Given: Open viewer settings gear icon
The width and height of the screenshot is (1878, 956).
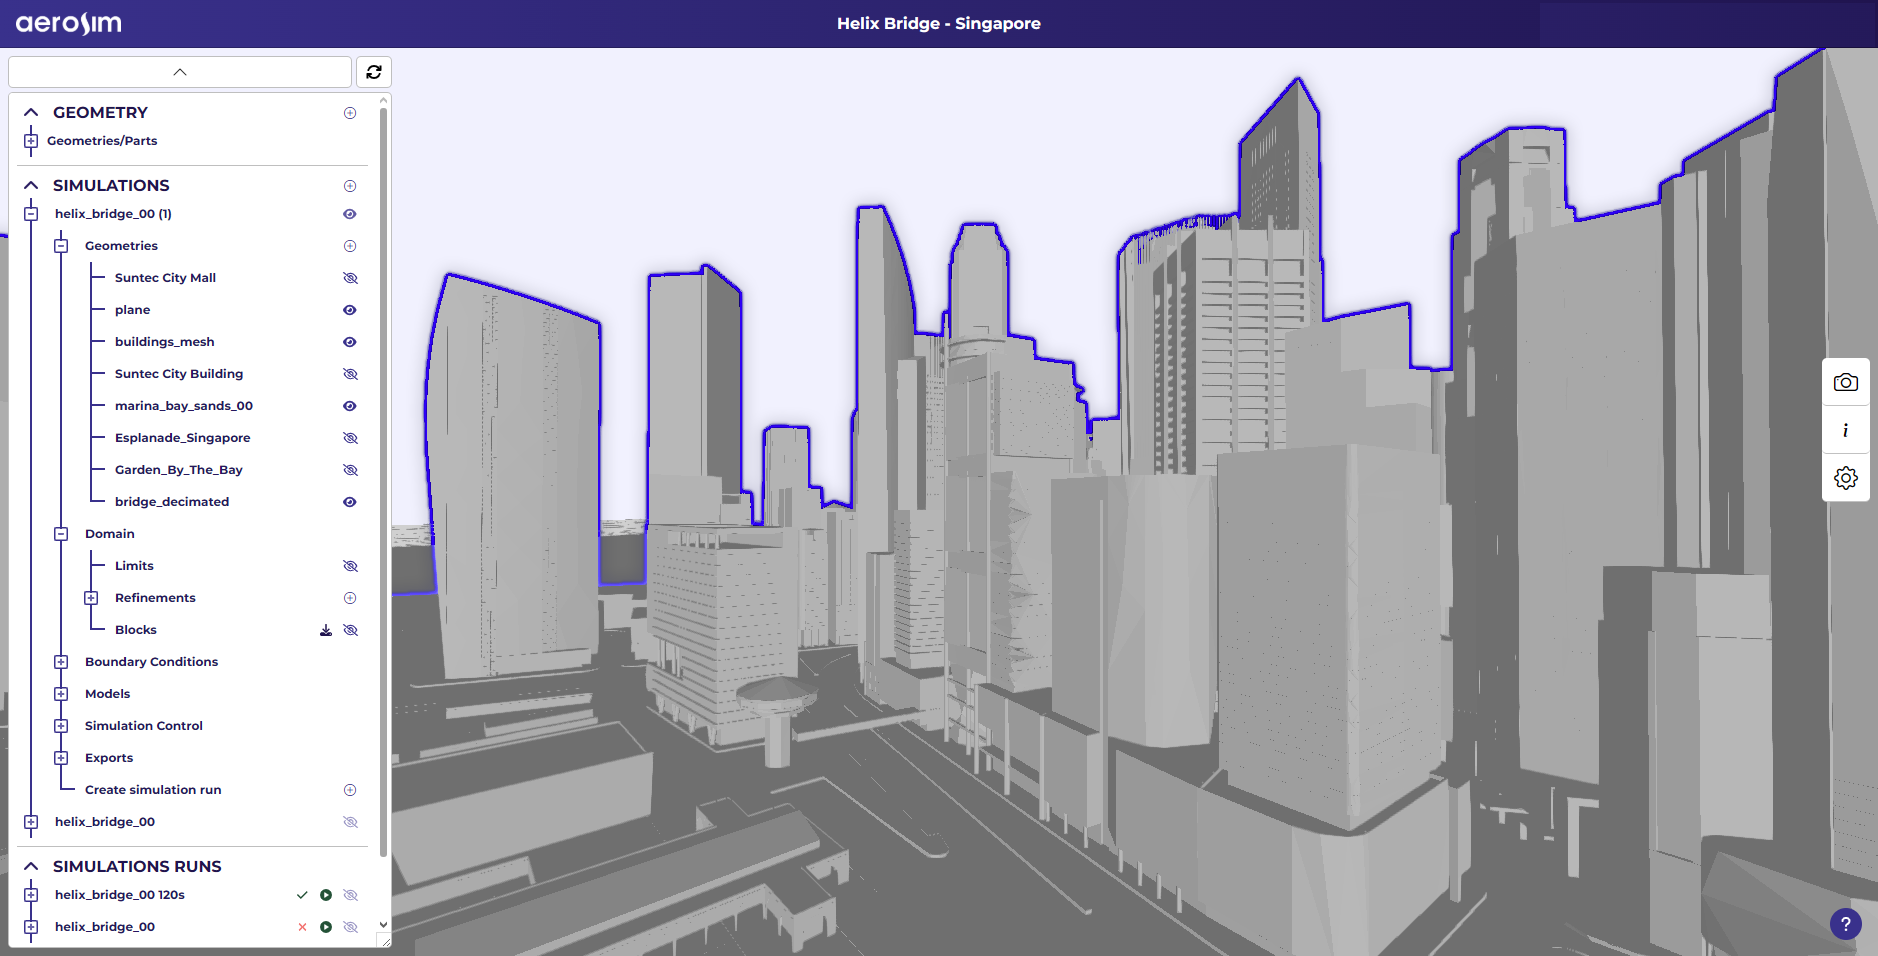Looking at the screenshot, I should (x=1845, y=478).
